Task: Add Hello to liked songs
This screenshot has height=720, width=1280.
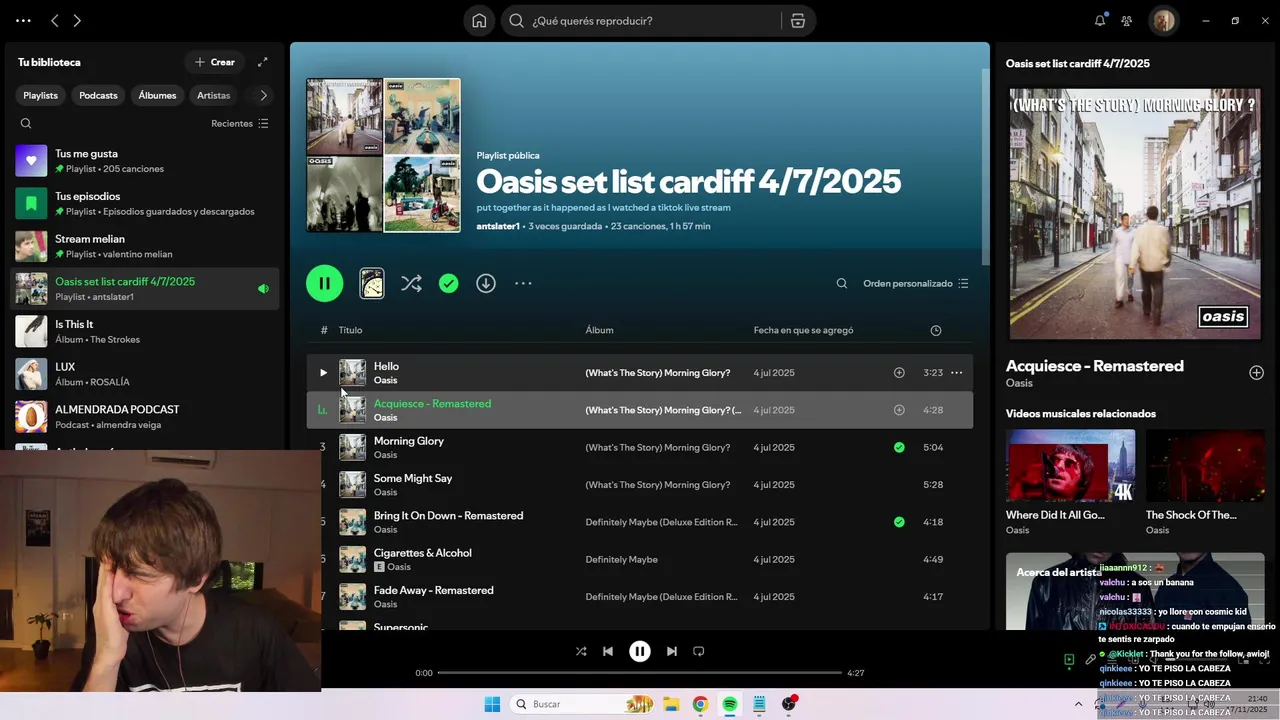Action: pyautogui.click(x=899, y=373)
